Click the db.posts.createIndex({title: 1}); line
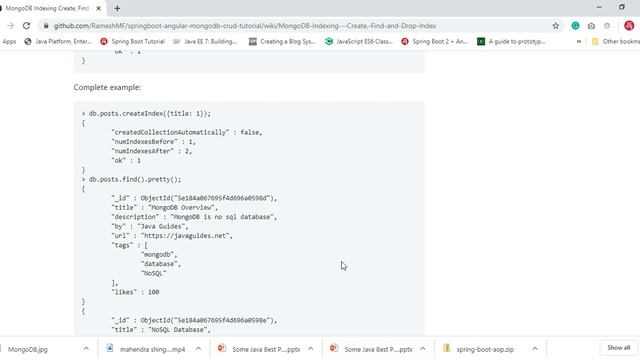 coord(146,113)
